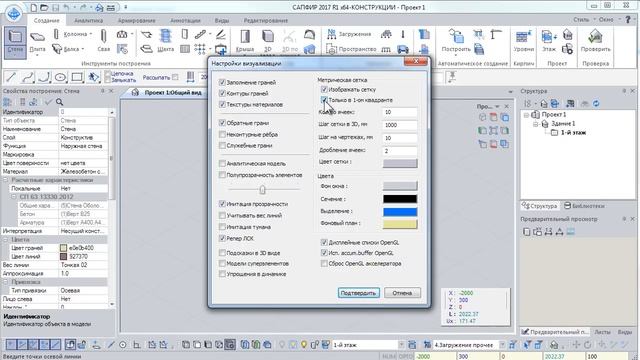Select the rectangle drawing mode
Screen dimensions: 640x360
(x=77, y=77)
